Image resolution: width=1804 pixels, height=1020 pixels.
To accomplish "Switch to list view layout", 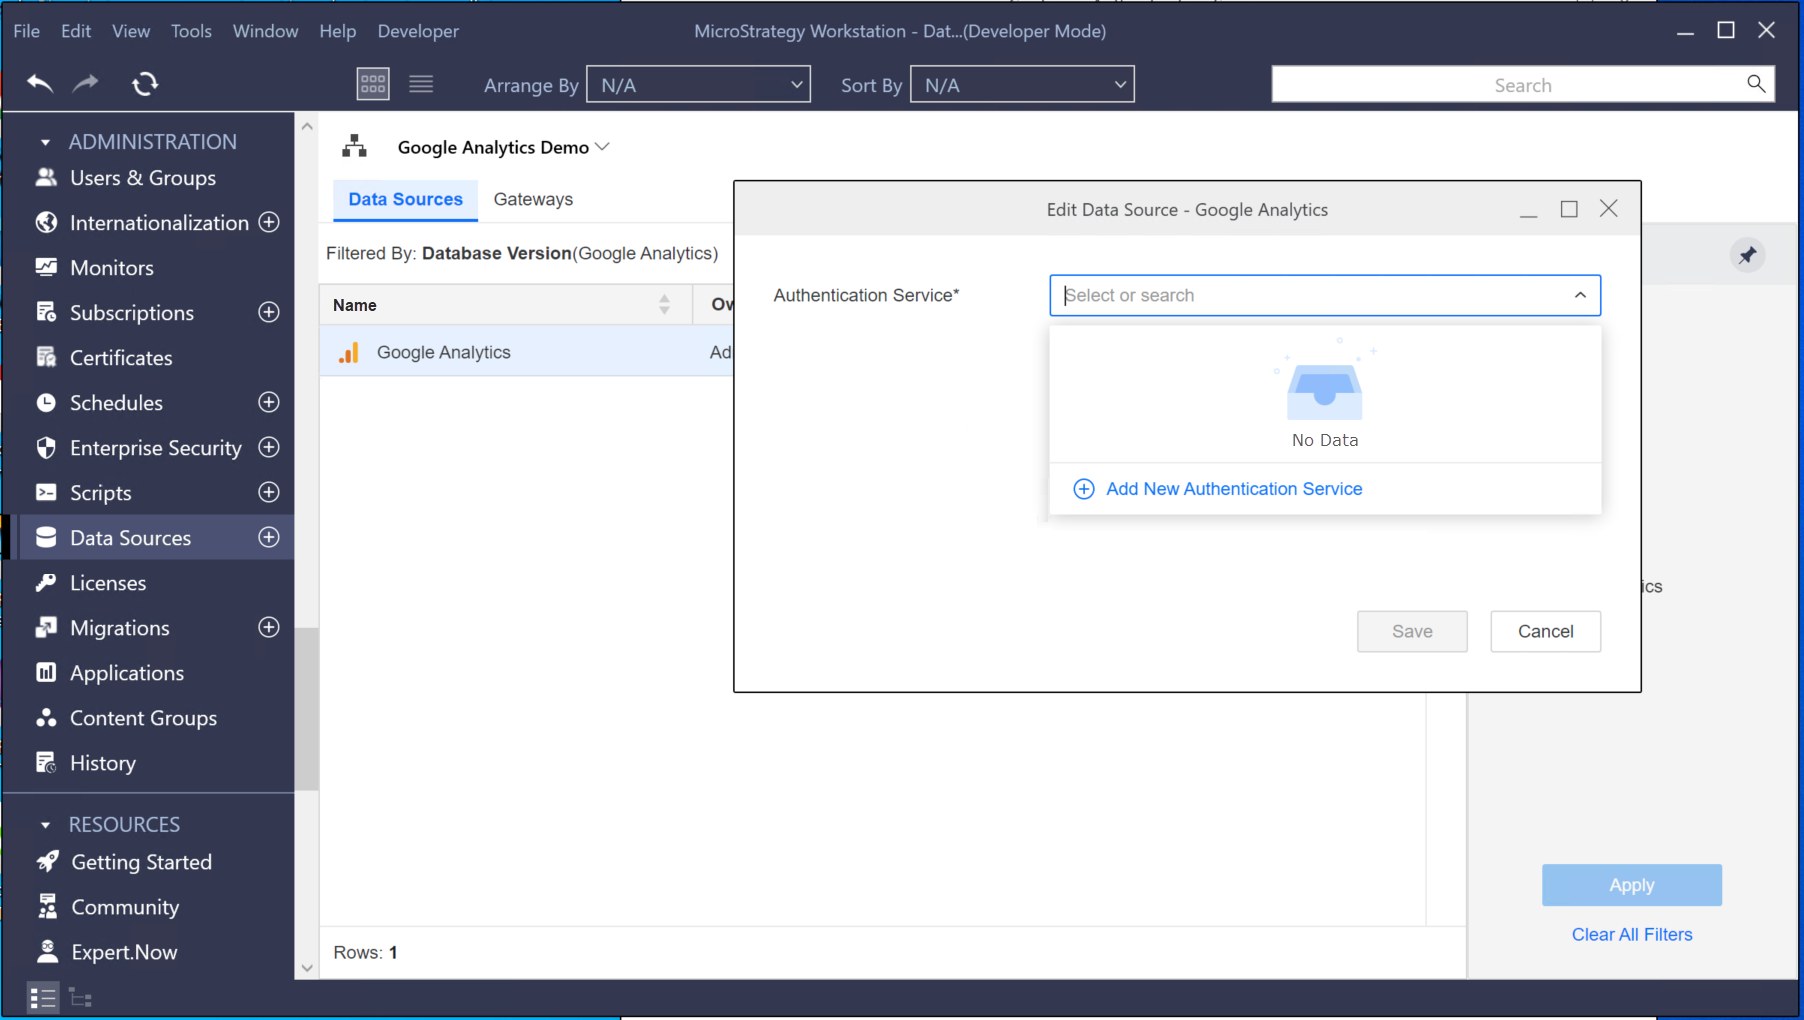I will [x=421, y=84].
